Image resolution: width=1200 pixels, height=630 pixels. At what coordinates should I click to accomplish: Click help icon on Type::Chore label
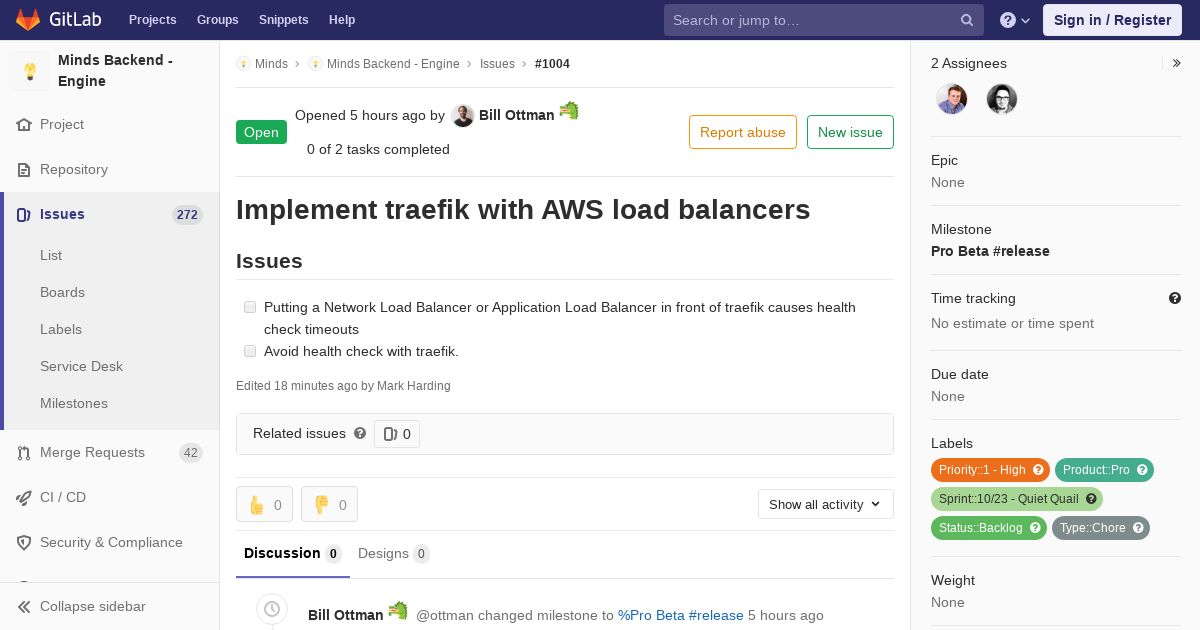[x=1138, y=528]
